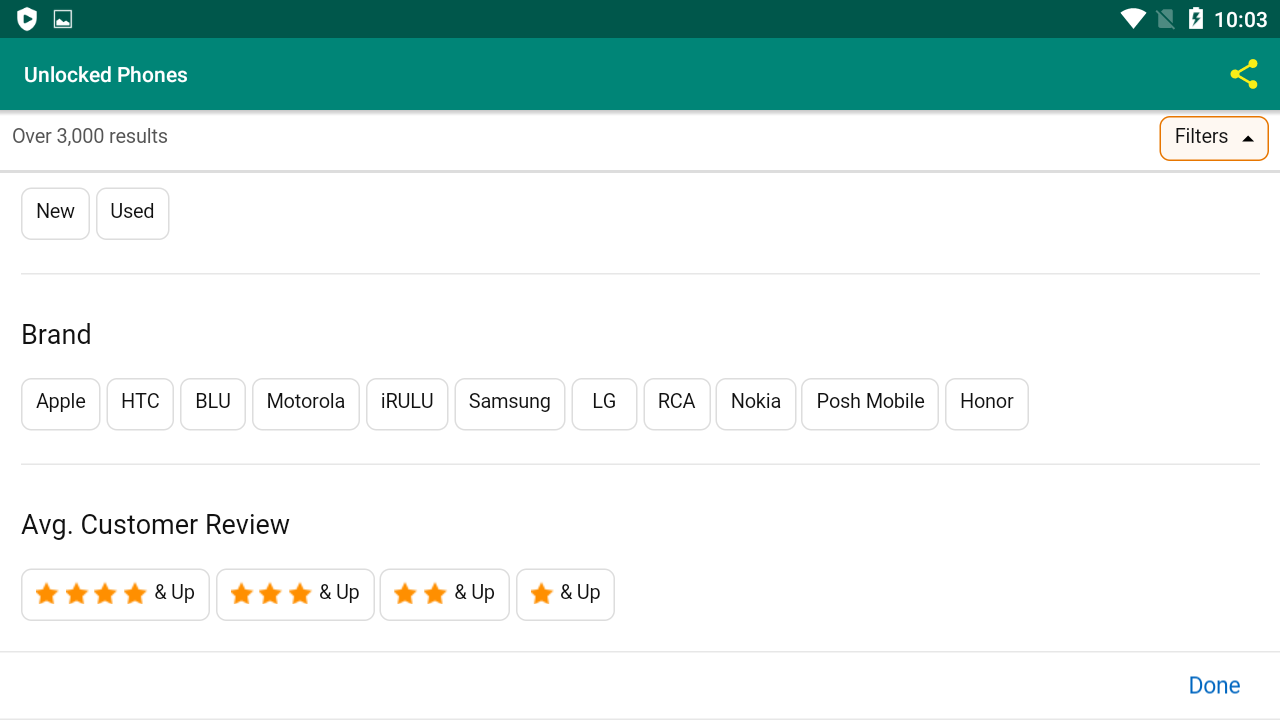Toggle the Used condition filter

132,213
